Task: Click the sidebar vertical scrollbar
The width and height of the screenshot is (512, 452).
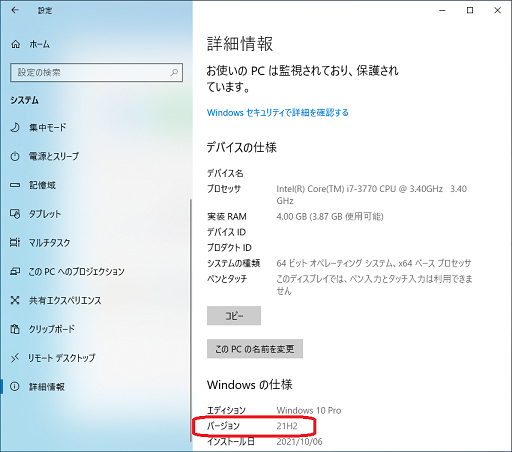Action: coord(191,320)
